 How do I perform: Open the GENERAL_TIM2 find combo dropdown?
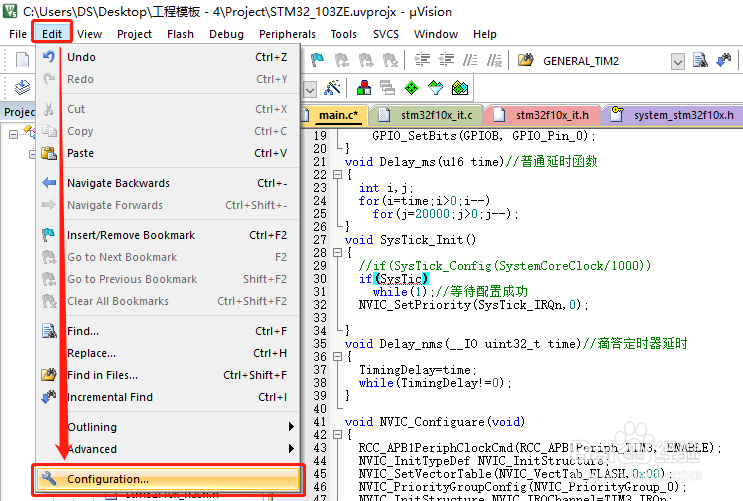click(x=678, y=61)
